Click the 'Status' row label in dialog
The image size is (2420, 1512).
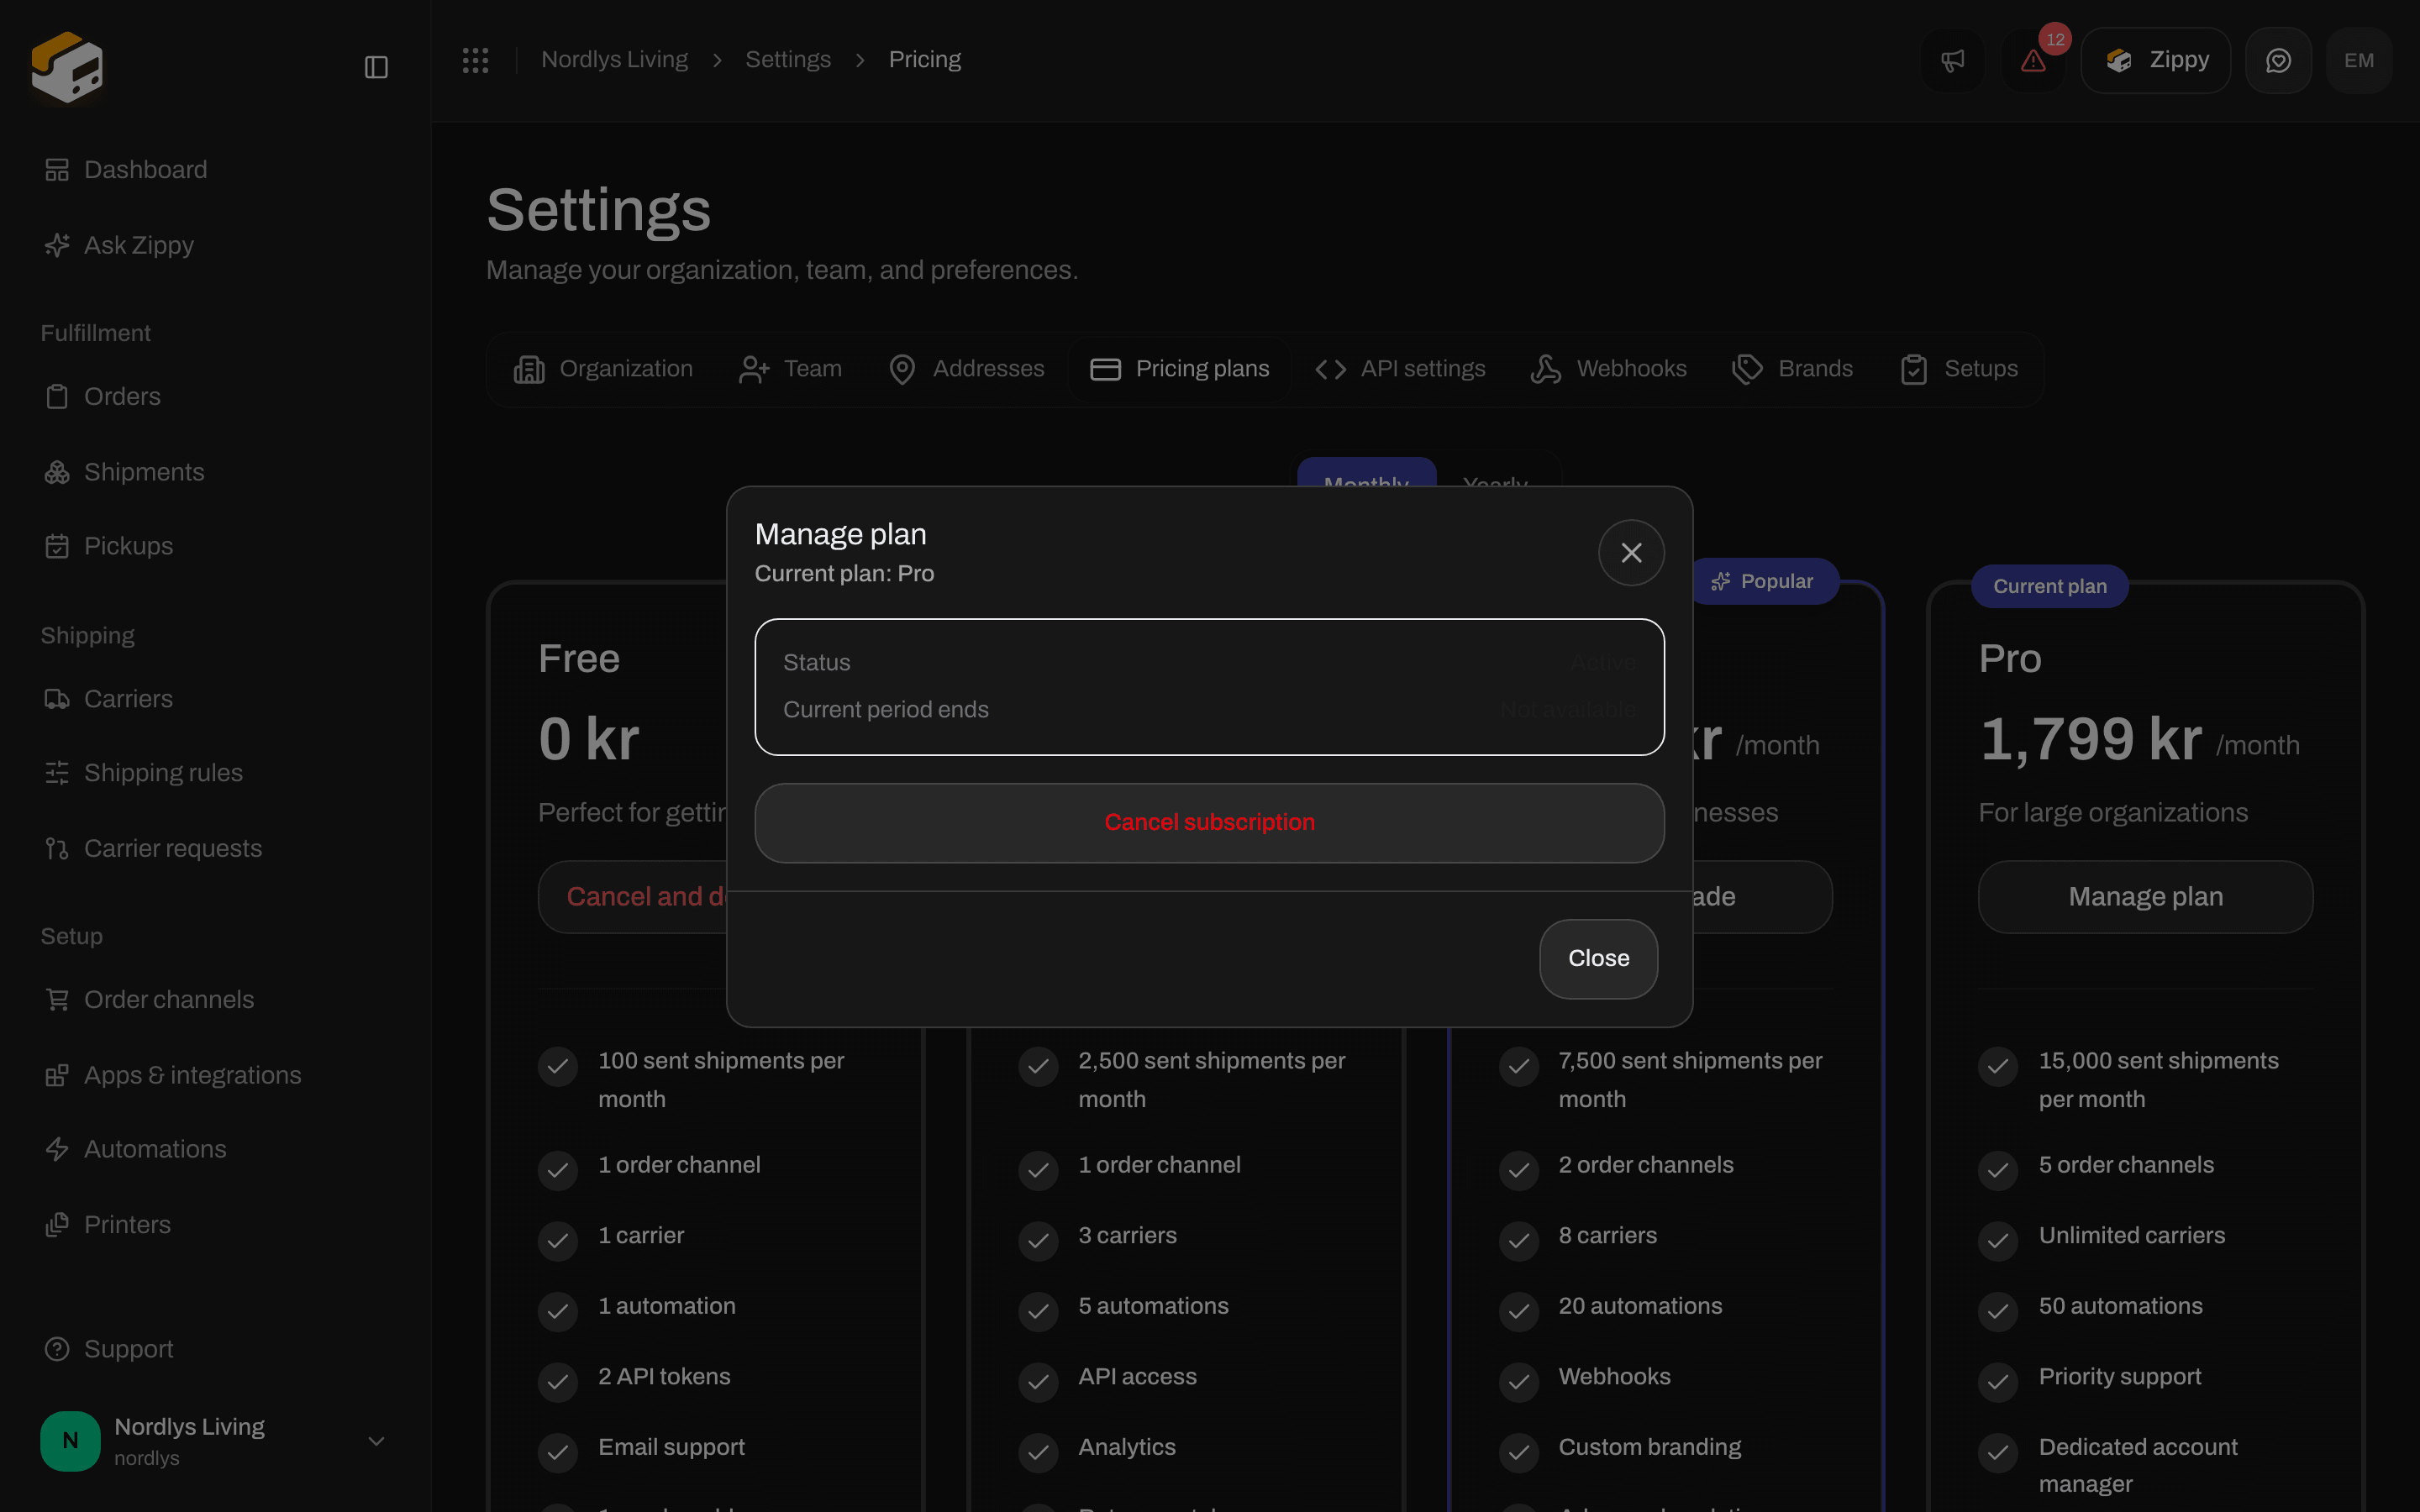point(816,663)
